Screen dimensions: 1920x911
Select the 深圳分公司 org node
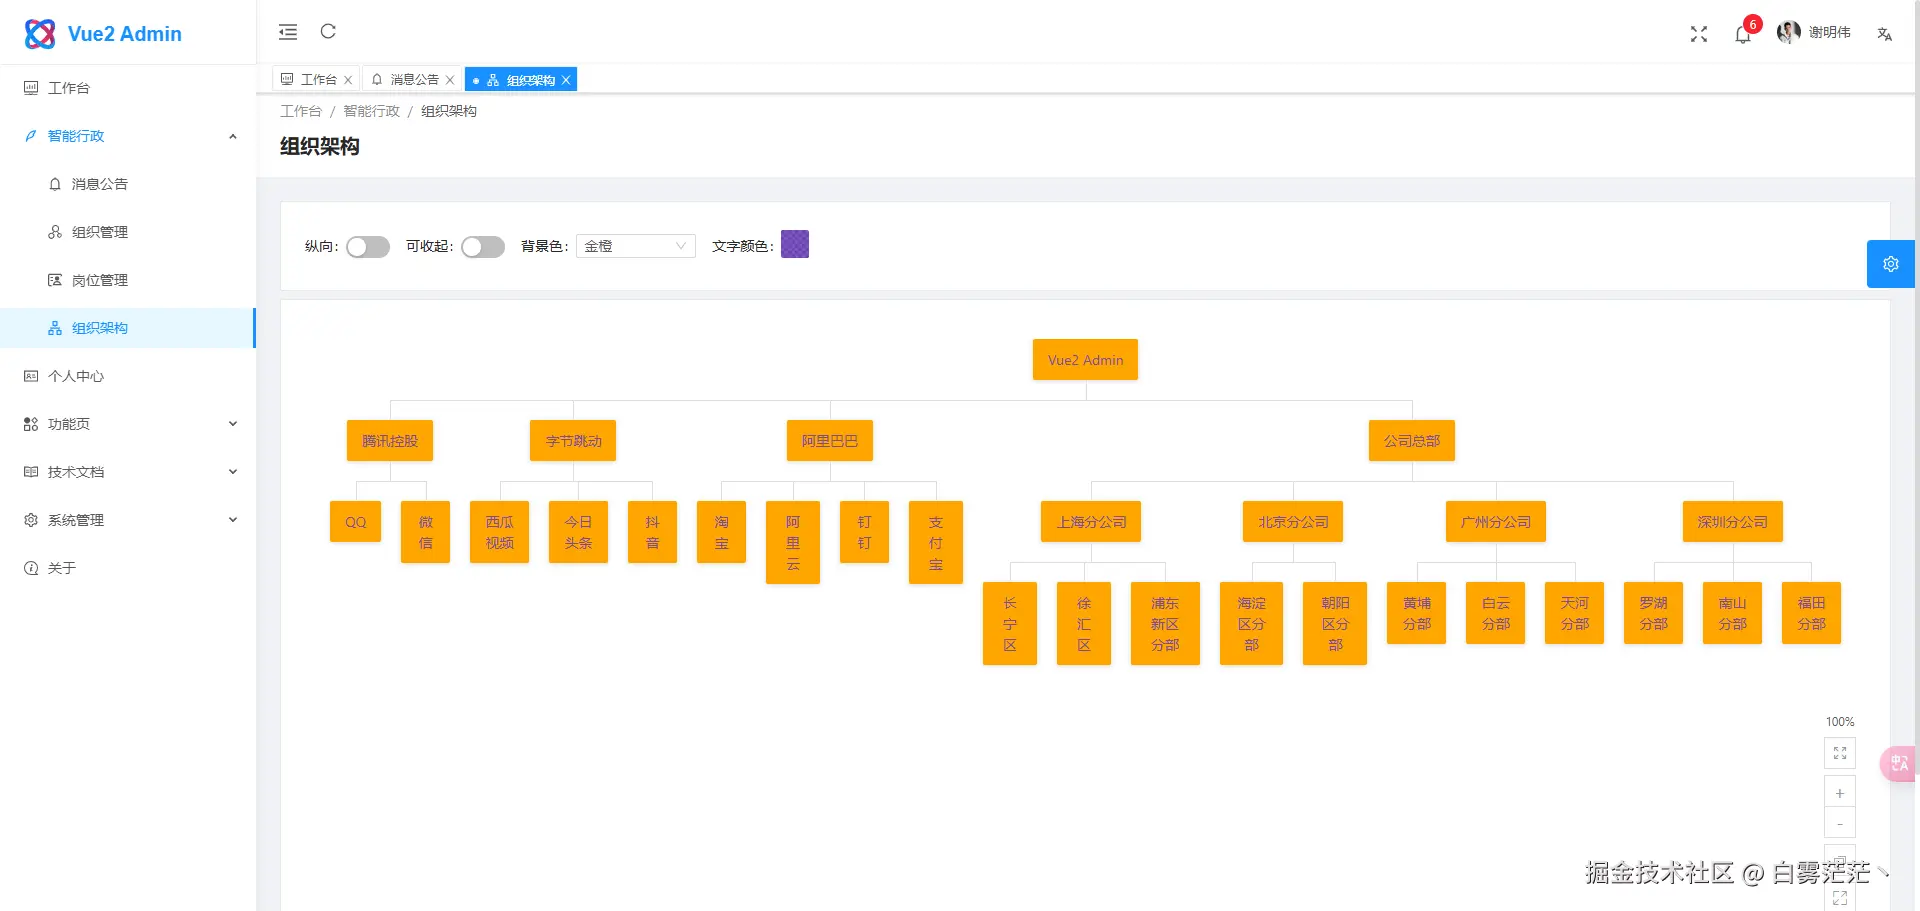[1733, 522]
